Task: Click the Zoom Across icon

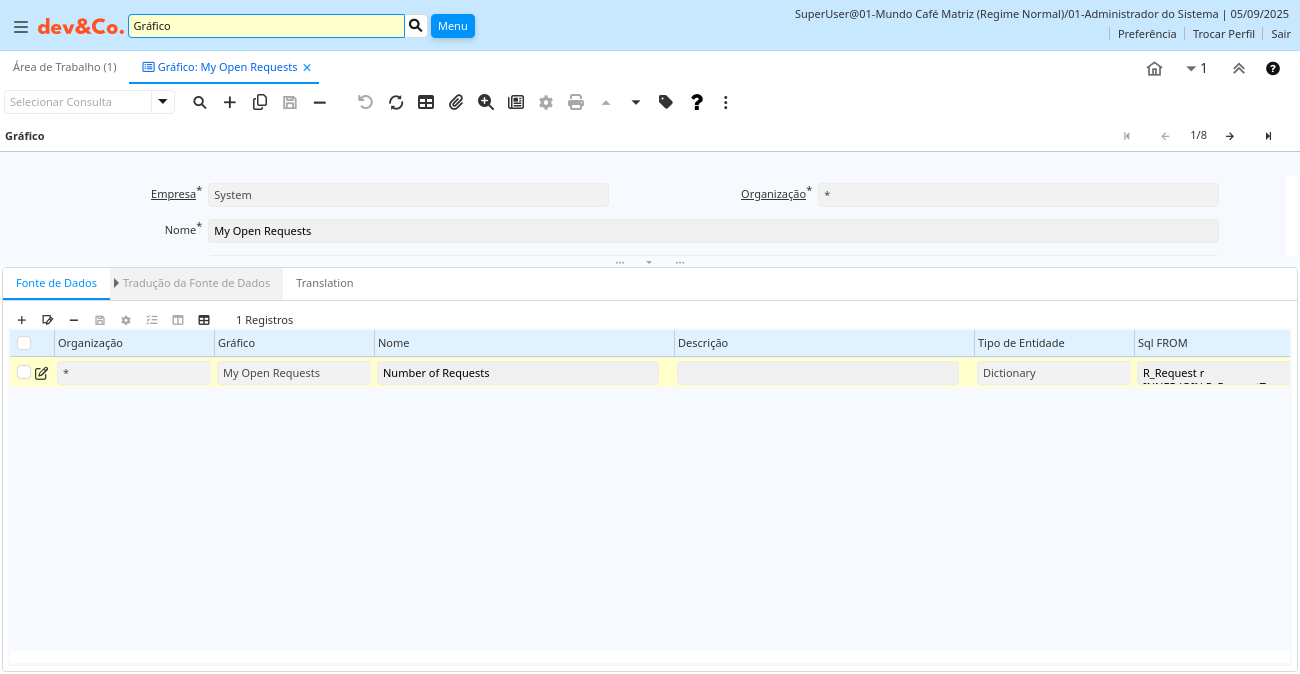Action: 486,102
